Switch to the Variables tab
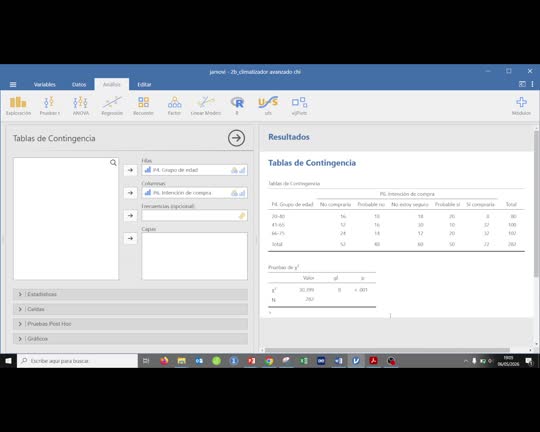 44,84
